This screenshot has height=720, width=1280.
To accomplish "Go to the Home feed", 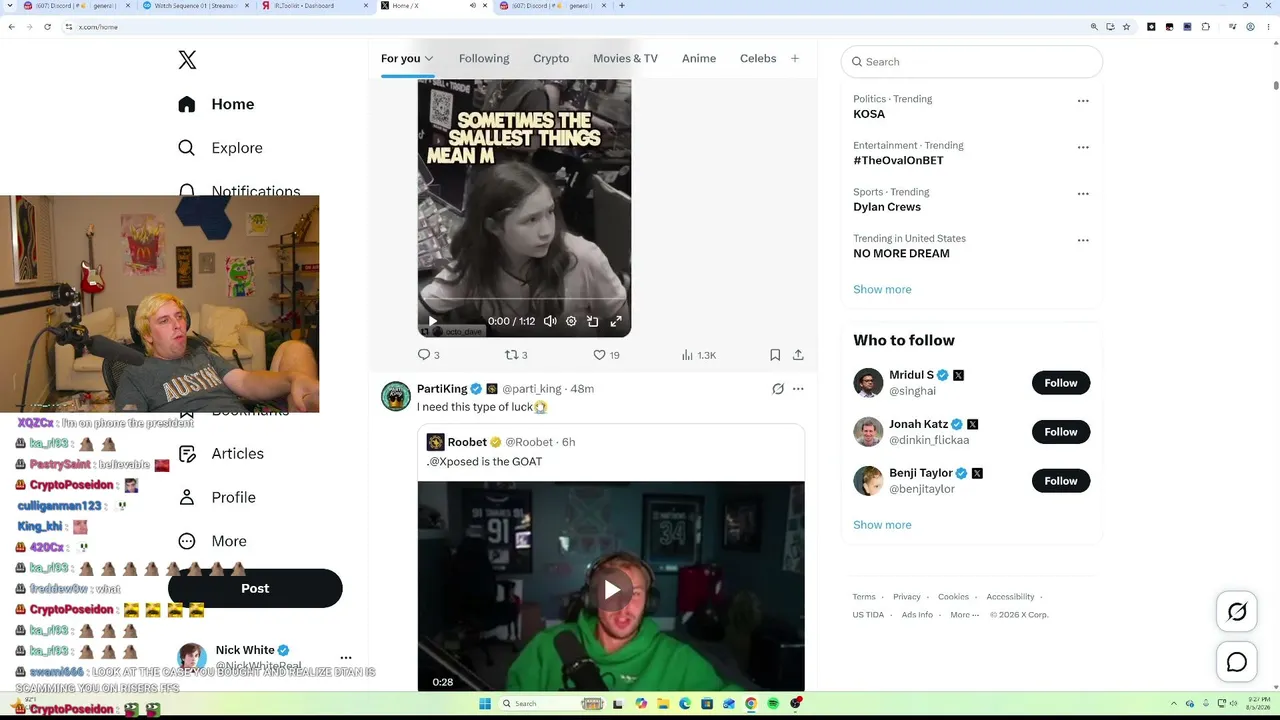I will tap(217, 104).
